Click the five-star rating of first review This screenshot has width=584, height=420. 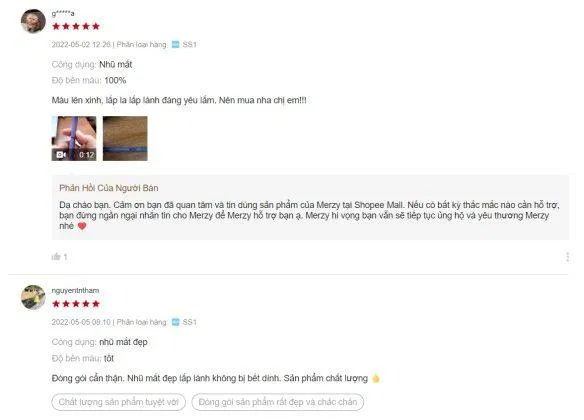[x=76, y=26]
